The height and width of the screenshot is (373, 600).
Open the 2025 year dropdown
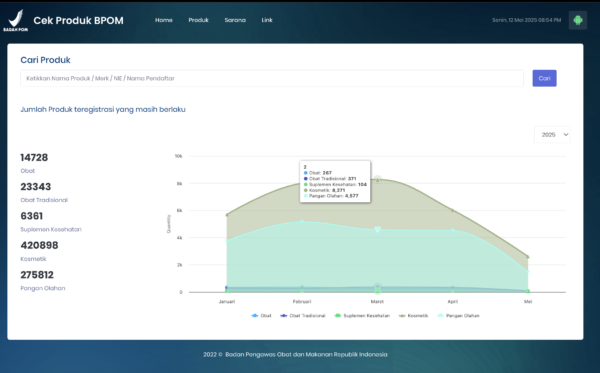552,135
